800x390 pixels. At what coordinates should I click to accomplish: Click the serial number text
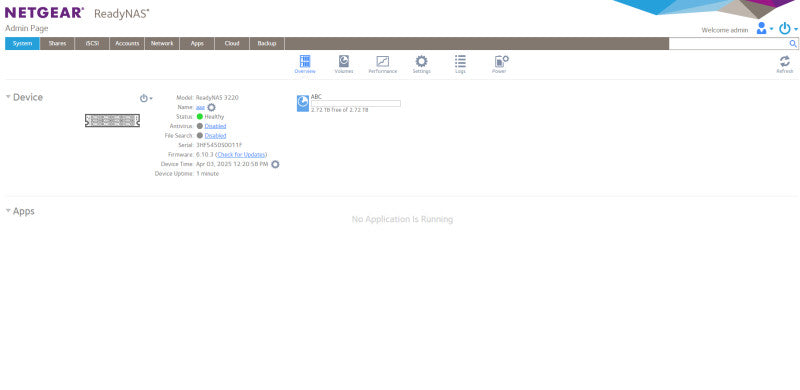coord(219,145)
